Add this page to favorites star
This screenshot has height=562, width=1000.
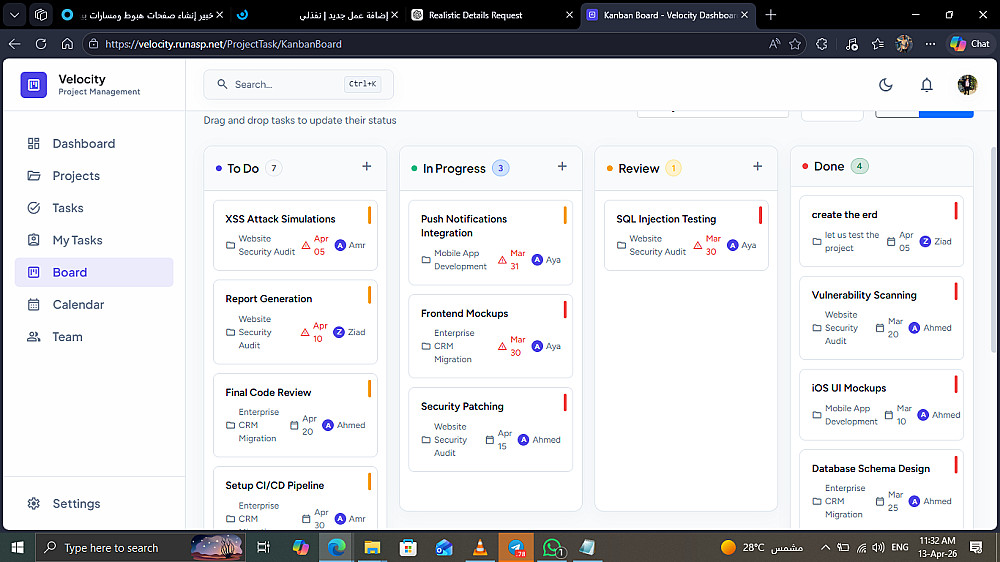point(795,44)
